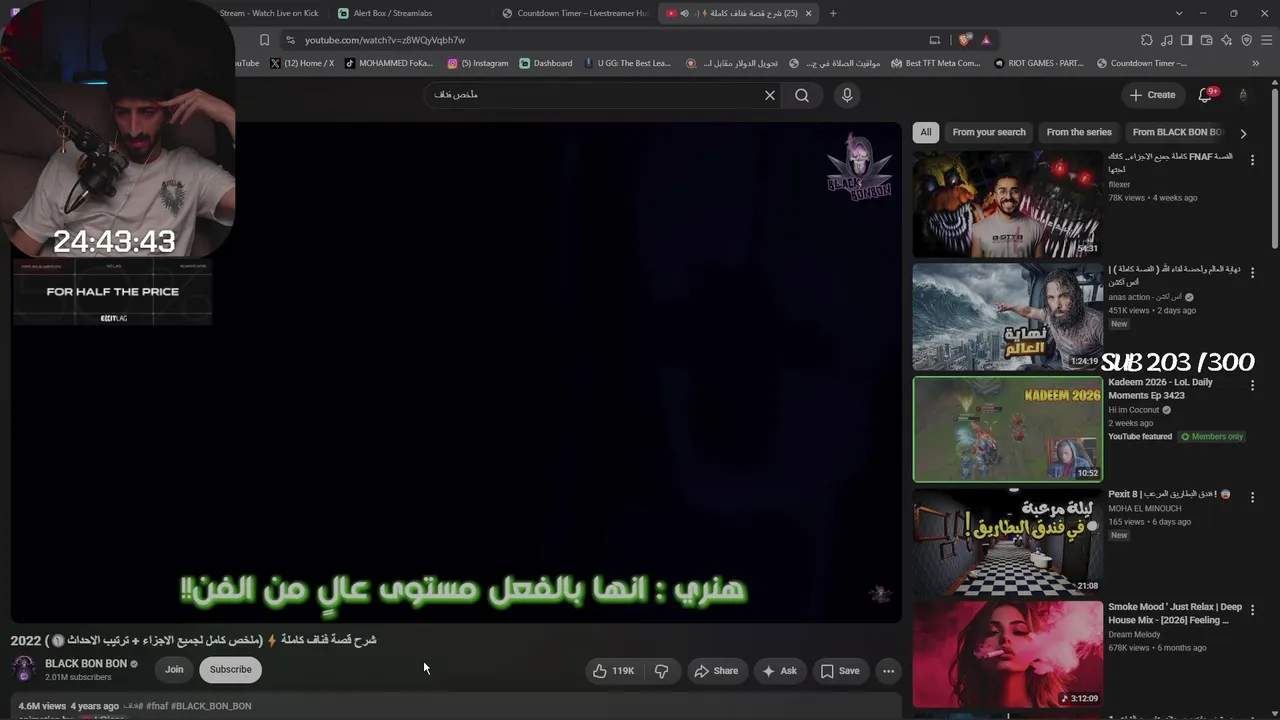Open the Smoke Mood Deep House thumbnail
1280x720 pixels.
[x=1008, y=654]
